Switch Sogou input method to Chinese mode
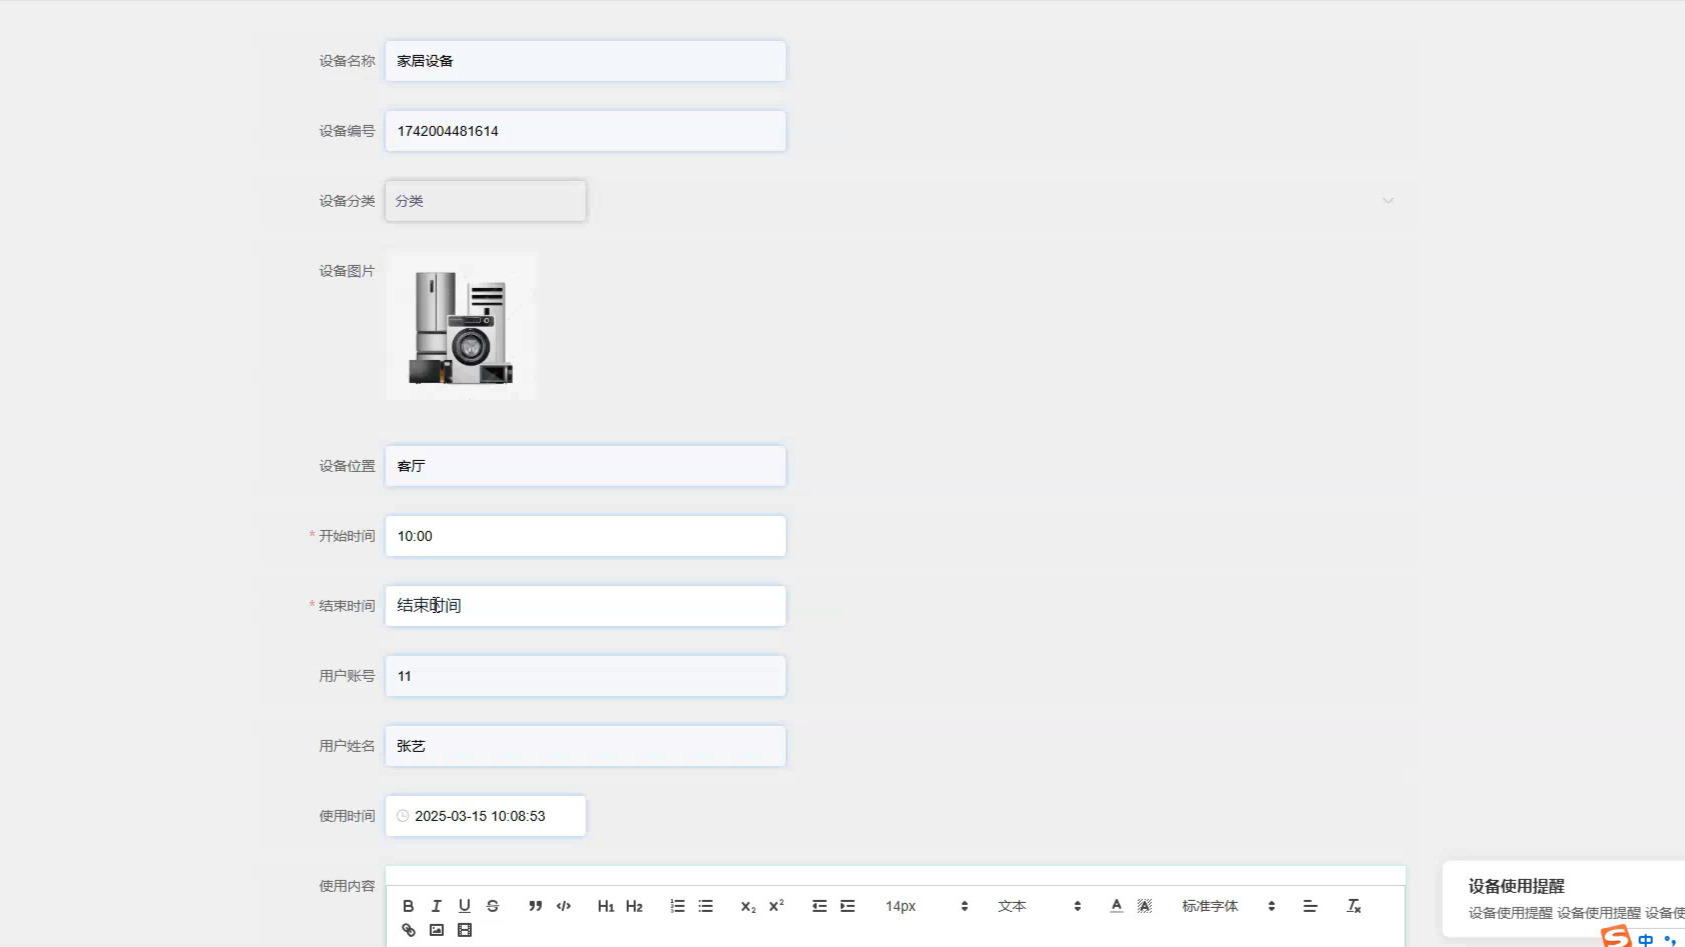Viewport: 1685px width, 947px height. (1645, 938)
